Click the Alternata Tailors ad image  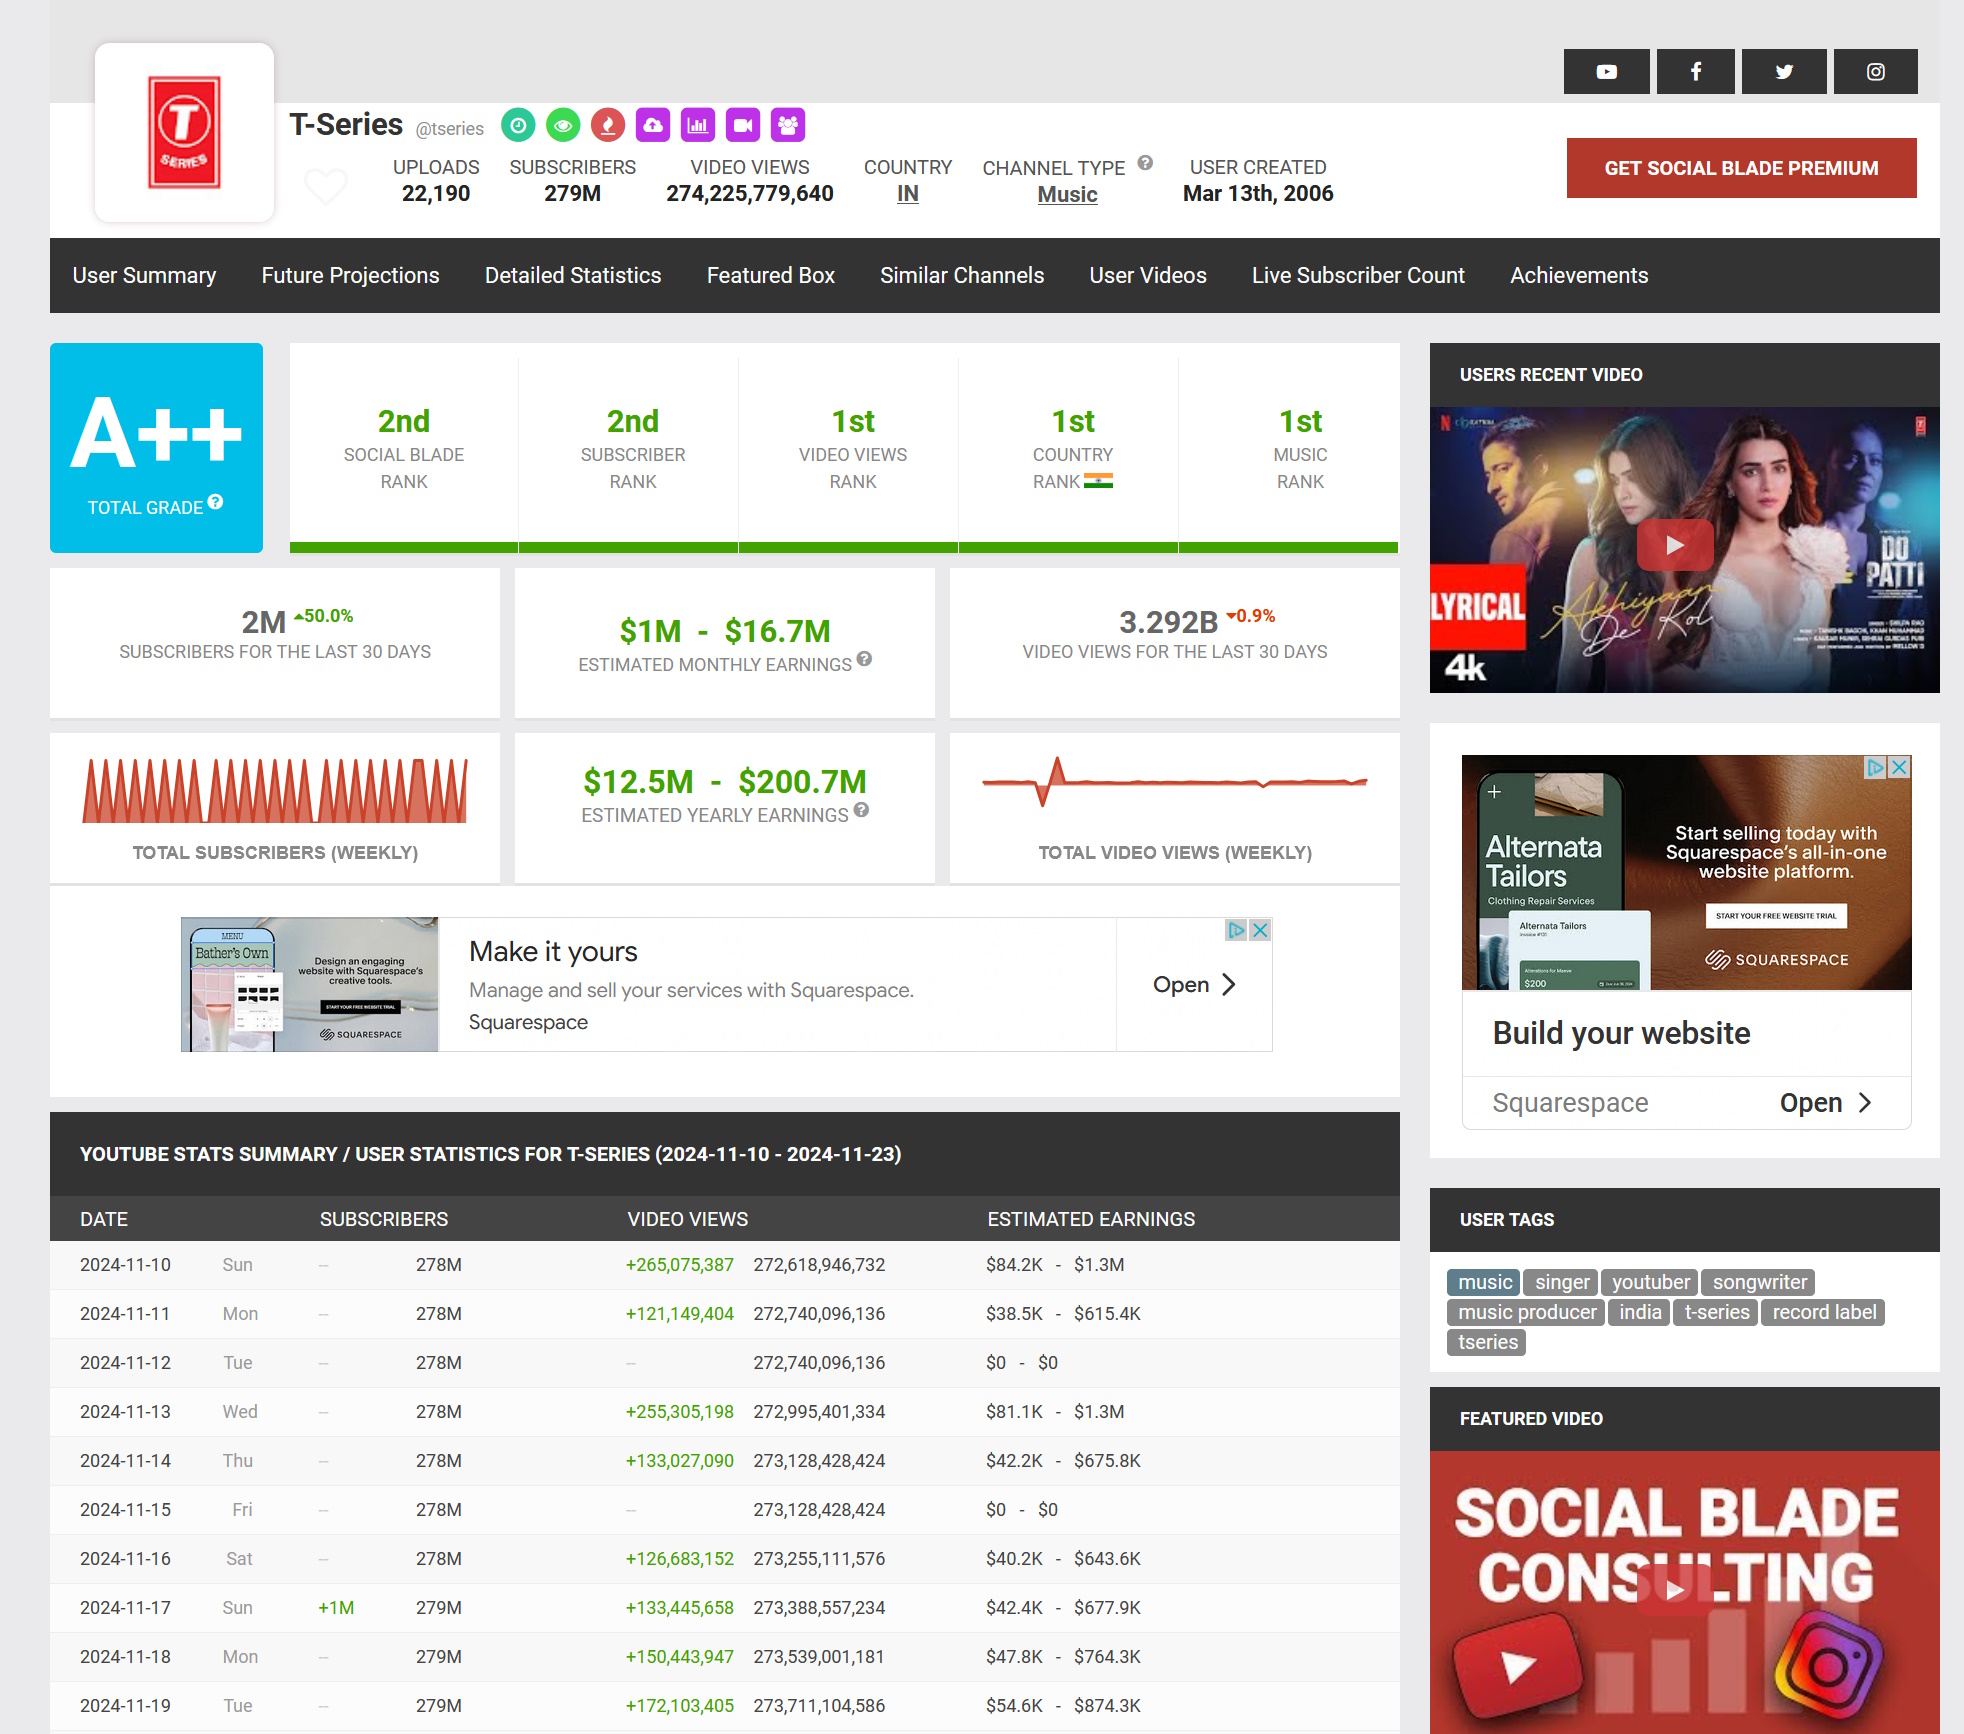coord(1686,872)
